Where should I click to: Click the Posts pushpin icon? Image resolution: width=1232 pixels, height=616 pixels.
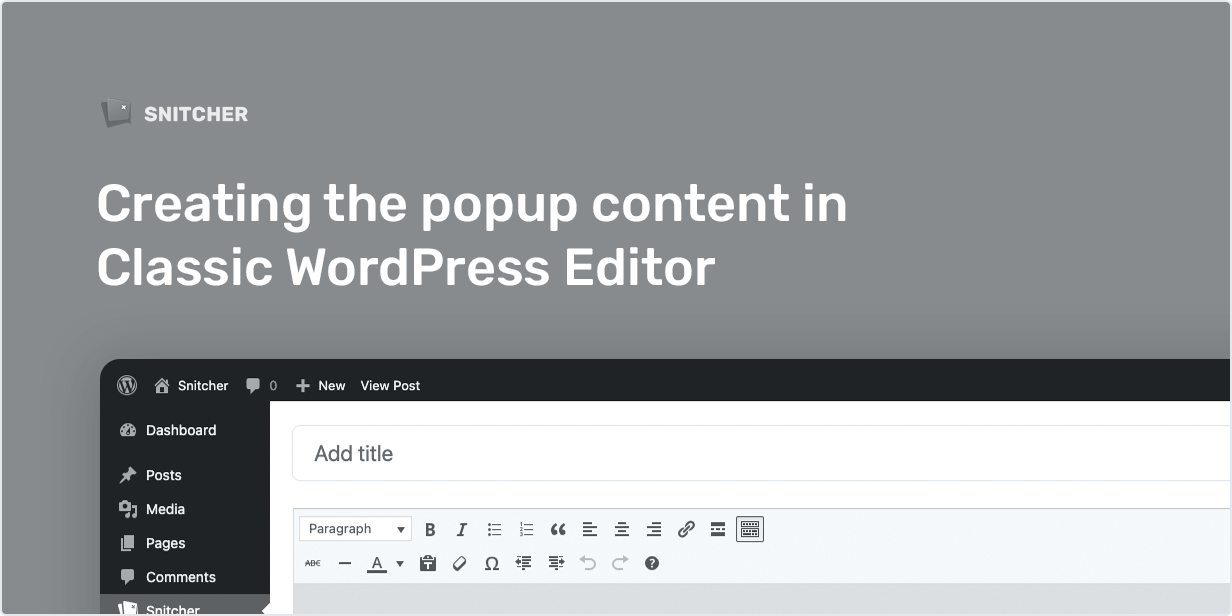(127, 475)
